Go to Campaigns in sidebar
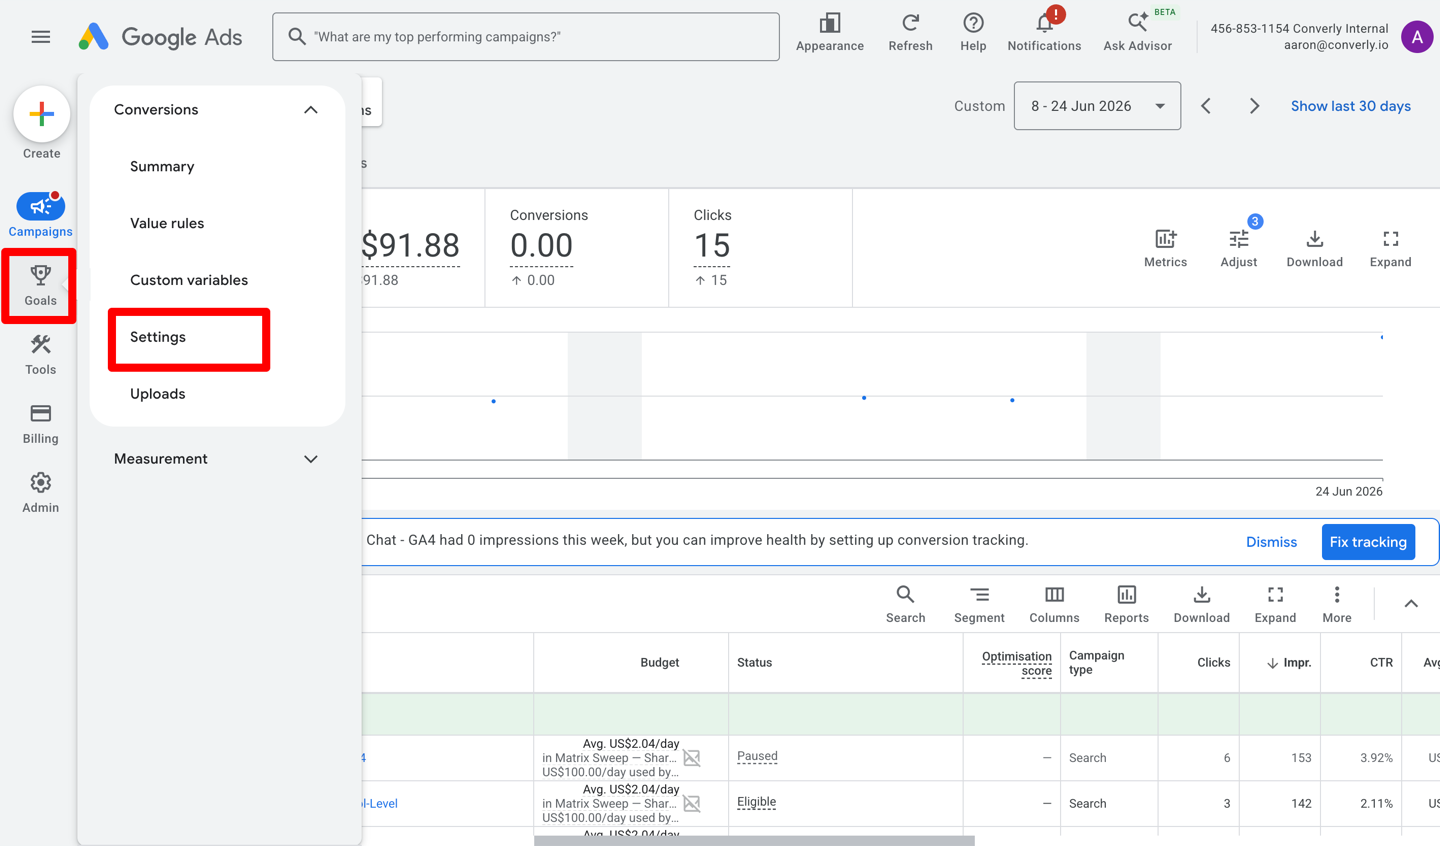The image size is (1440, 846). [x=40, y=215]
